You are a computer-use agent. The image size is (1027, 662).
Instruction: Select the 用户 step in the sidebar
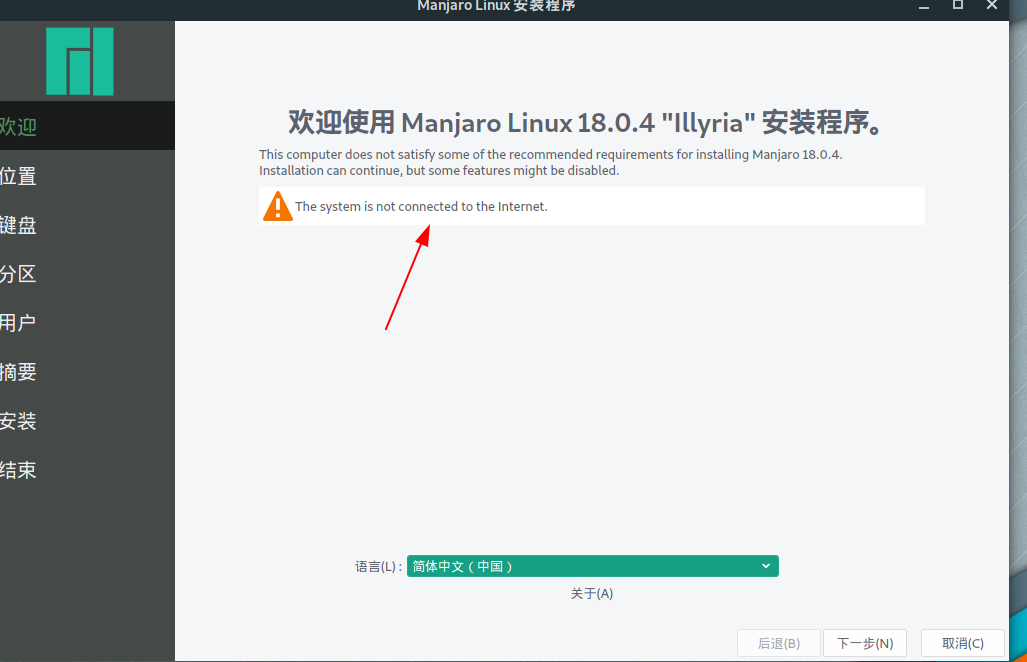87,323
